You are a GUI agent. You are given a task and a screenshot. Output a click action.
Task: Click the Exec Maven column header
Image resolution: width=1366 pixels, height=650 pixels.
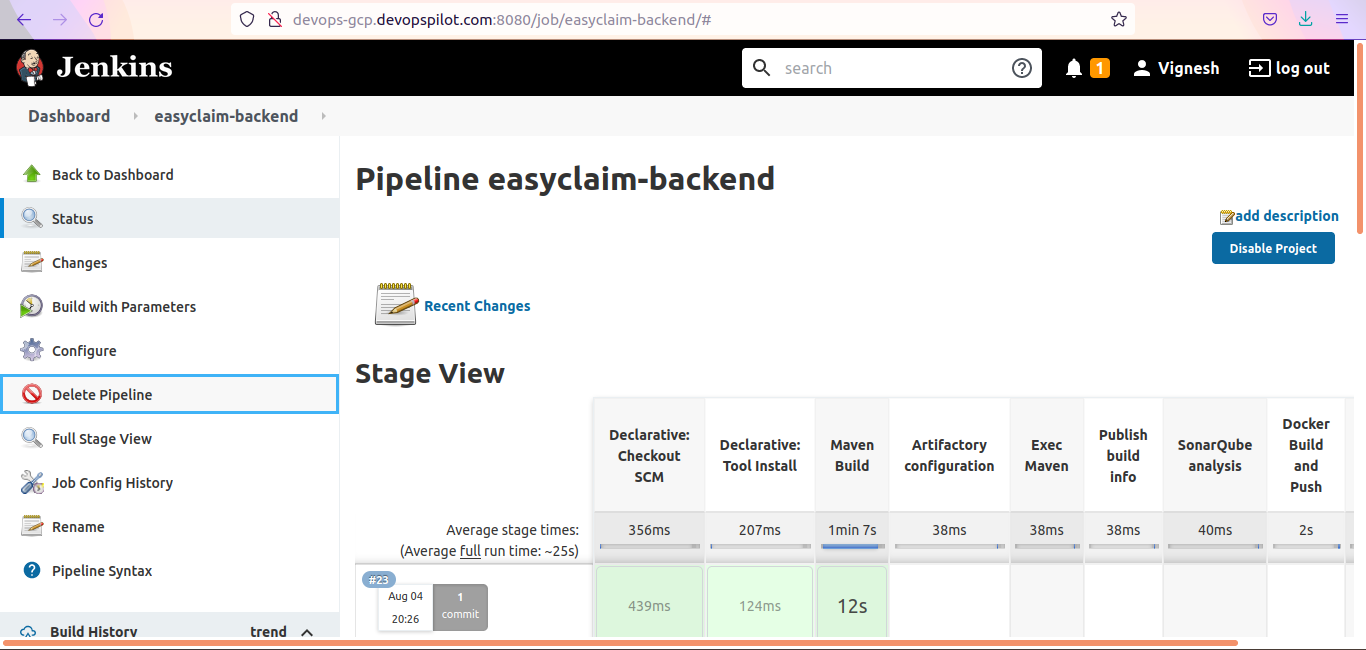[1047, 456]
